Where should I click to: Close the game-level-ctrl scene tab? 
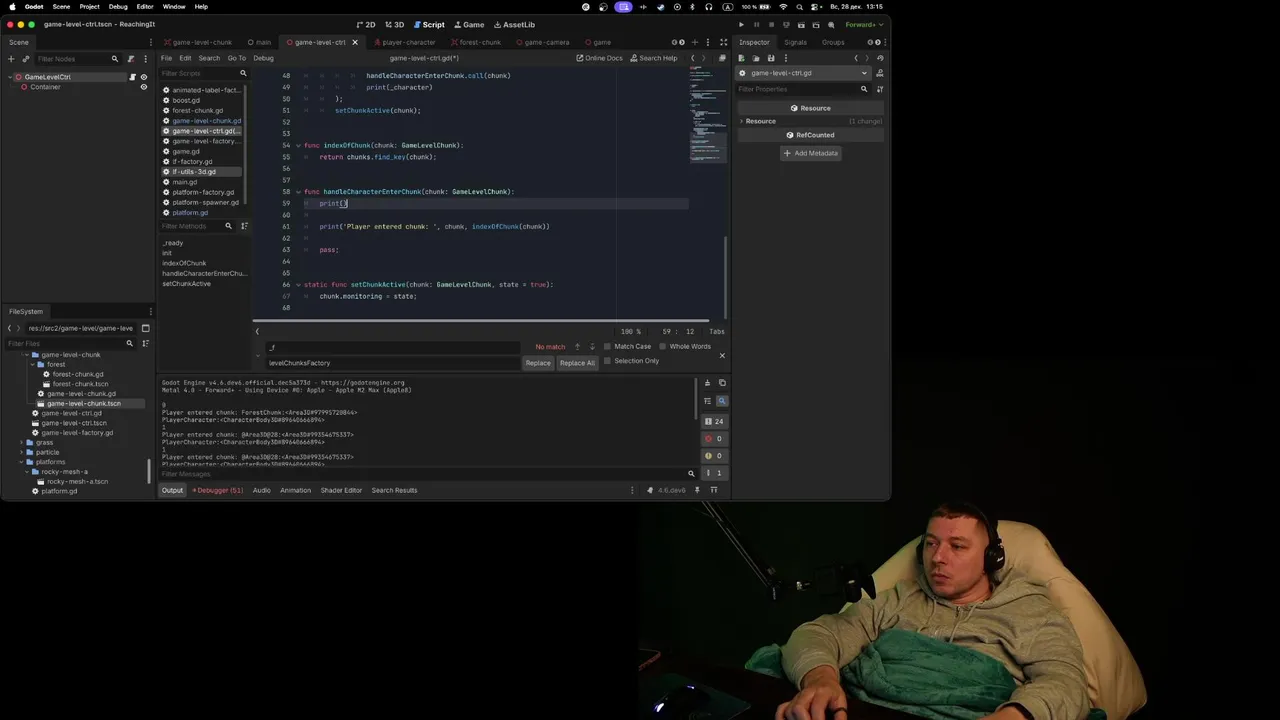pos(354,42)
